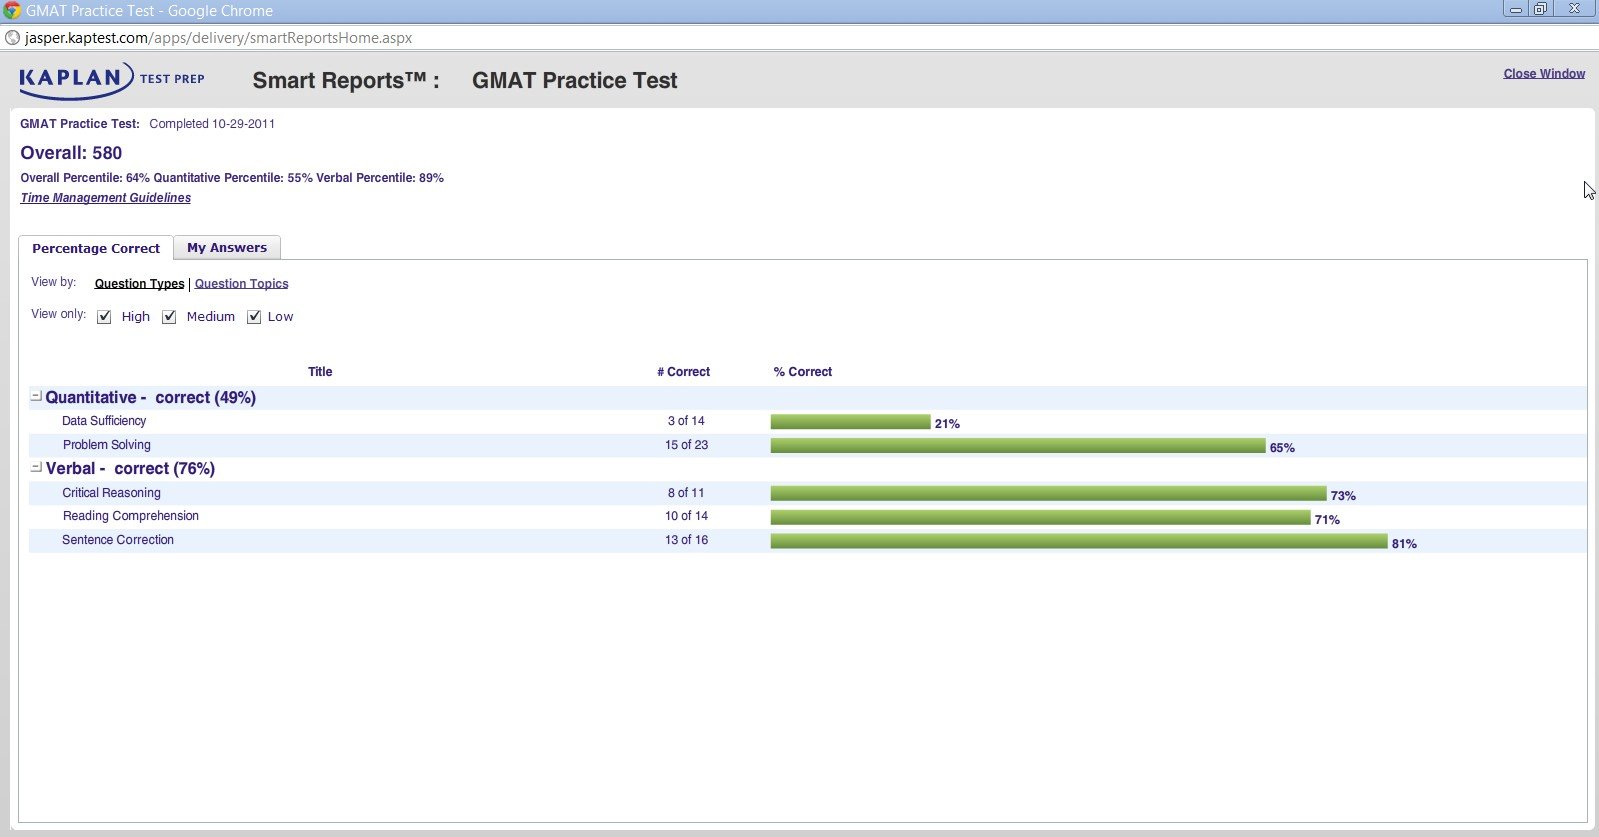
Task: Click the '# Correct' column header
Action: (683, 372)
